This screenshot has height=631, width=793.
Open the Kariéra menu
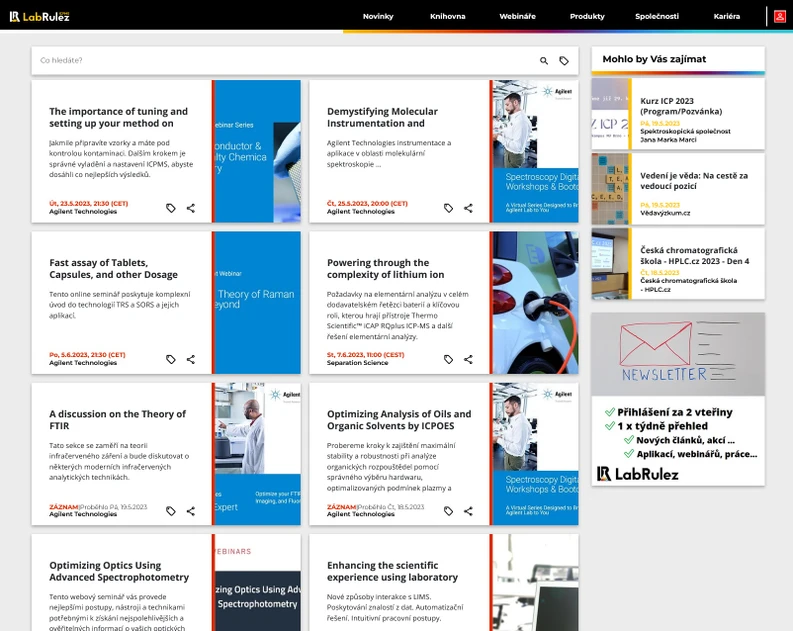pos(727,16)
